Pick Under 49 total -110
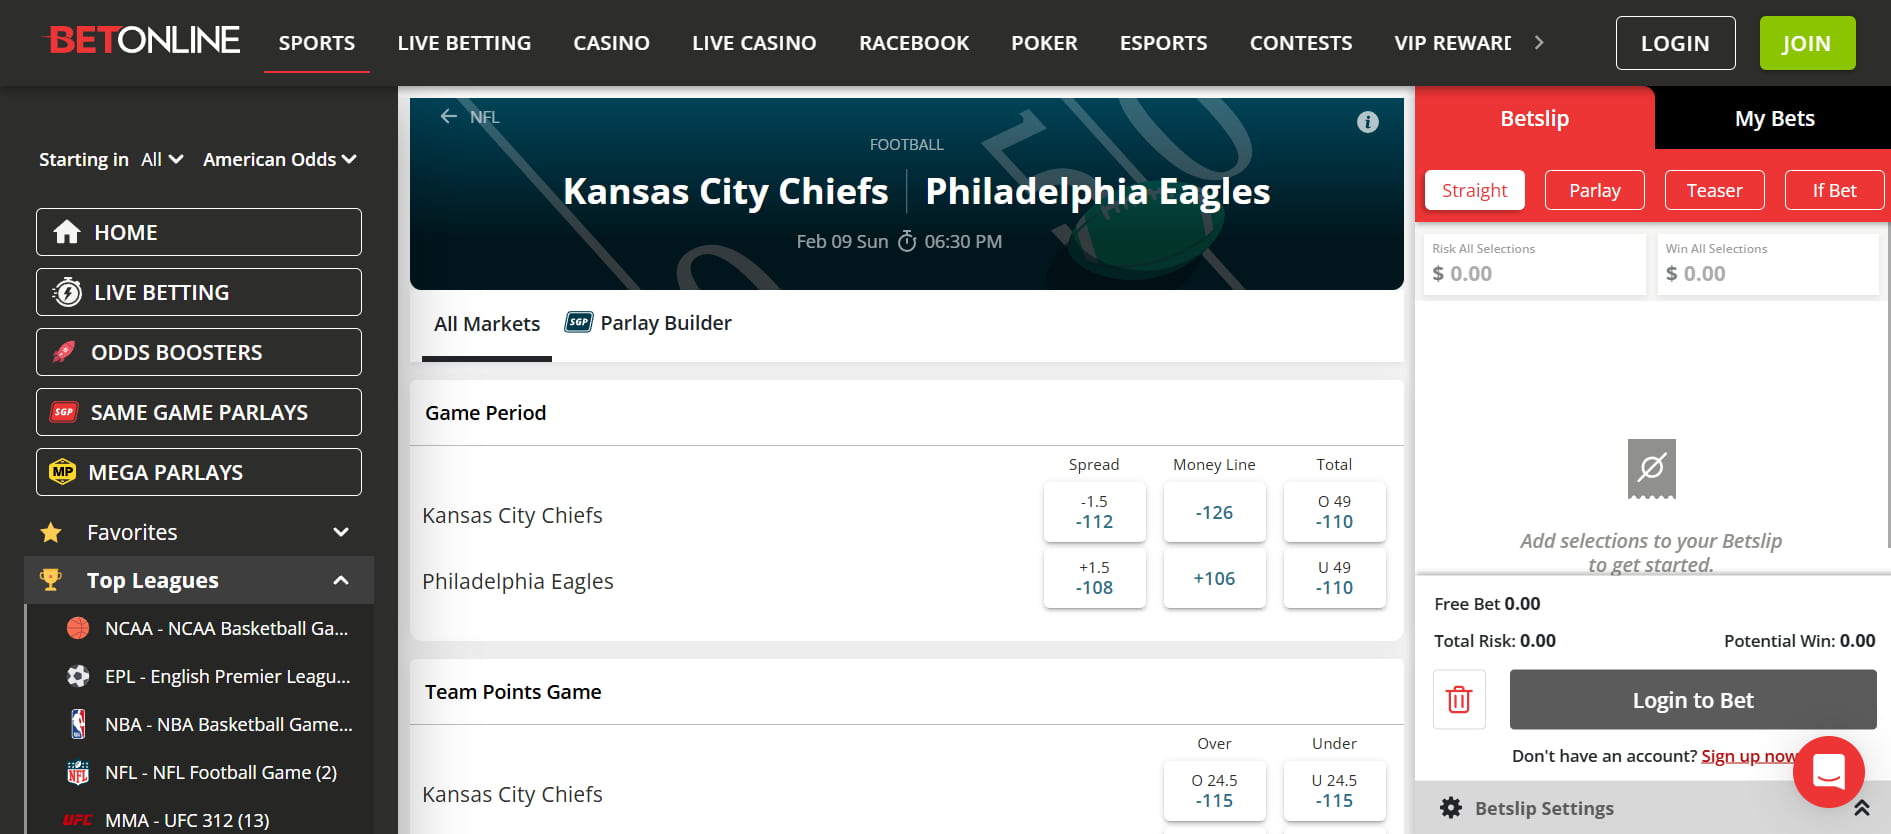Screen dimensions: 1891x834 [1334, 578]
